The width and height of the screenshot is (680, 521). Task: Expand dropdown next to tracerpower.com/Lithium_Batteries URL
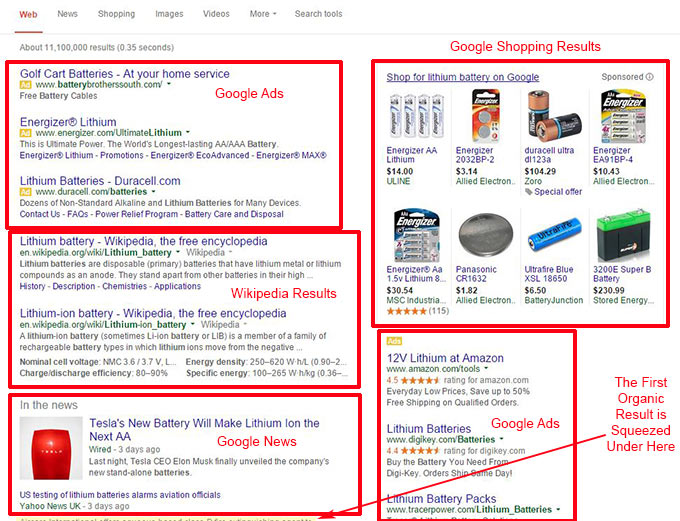[558, 509]
